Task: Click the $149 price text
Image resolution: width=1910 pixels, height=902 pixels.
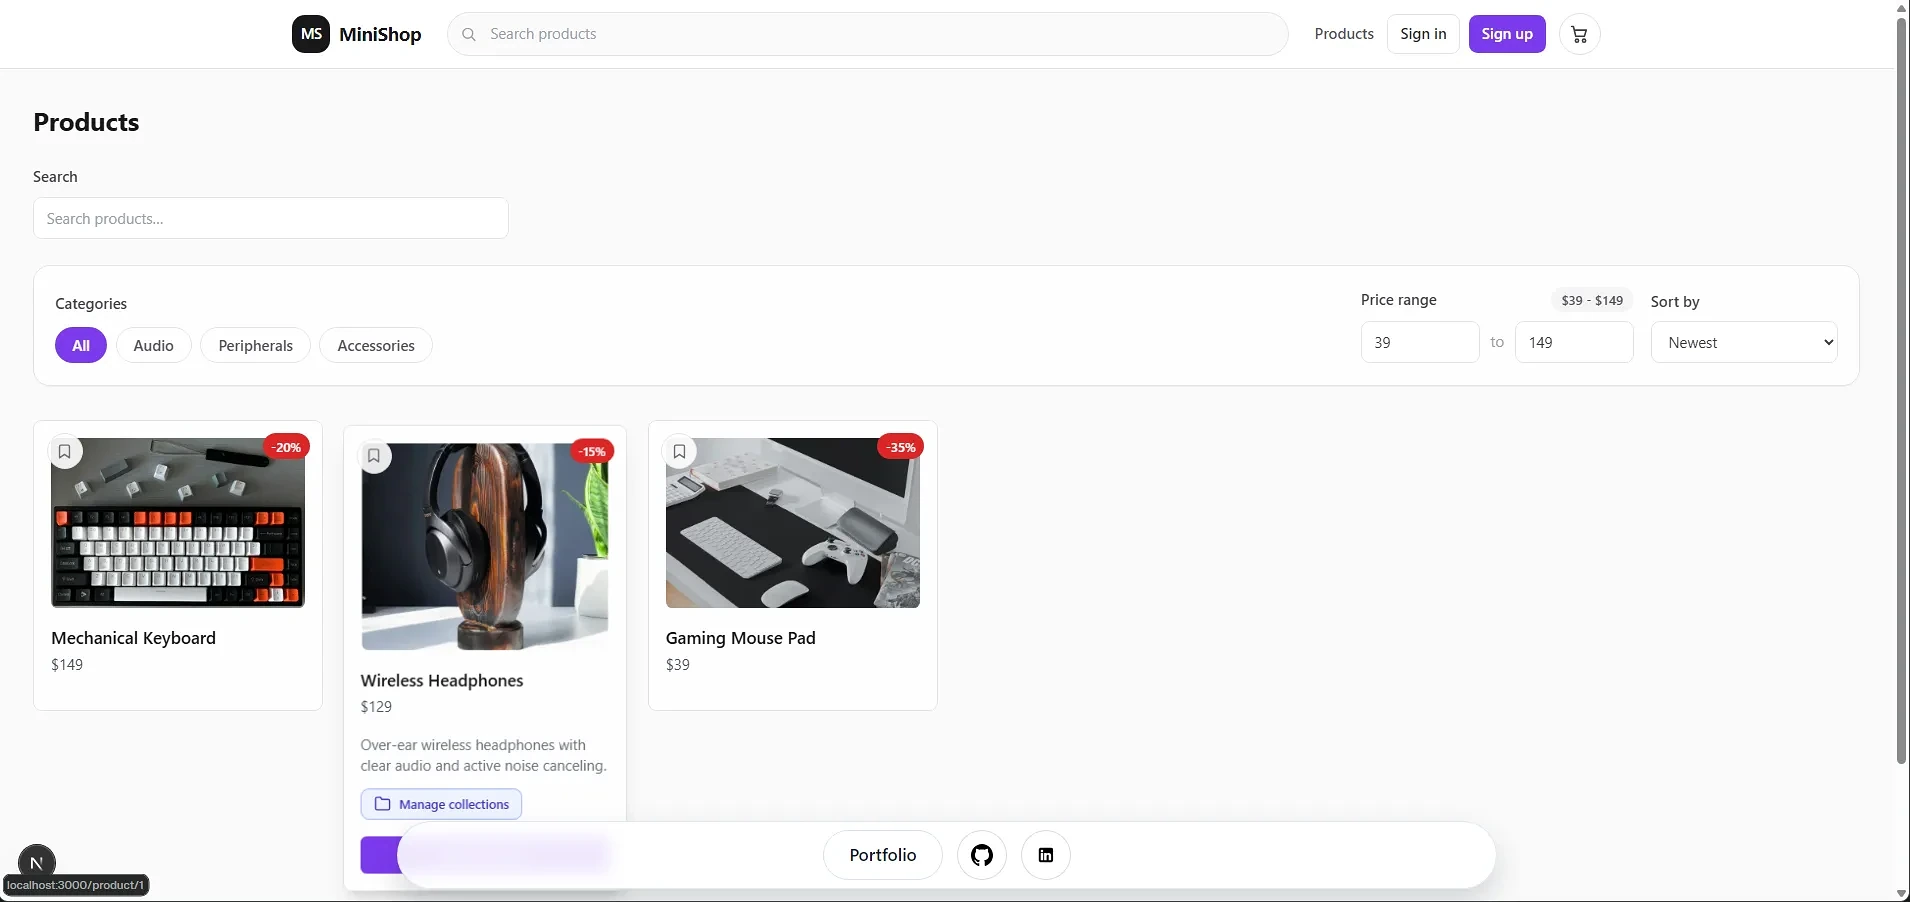Action: pos(67,664)
